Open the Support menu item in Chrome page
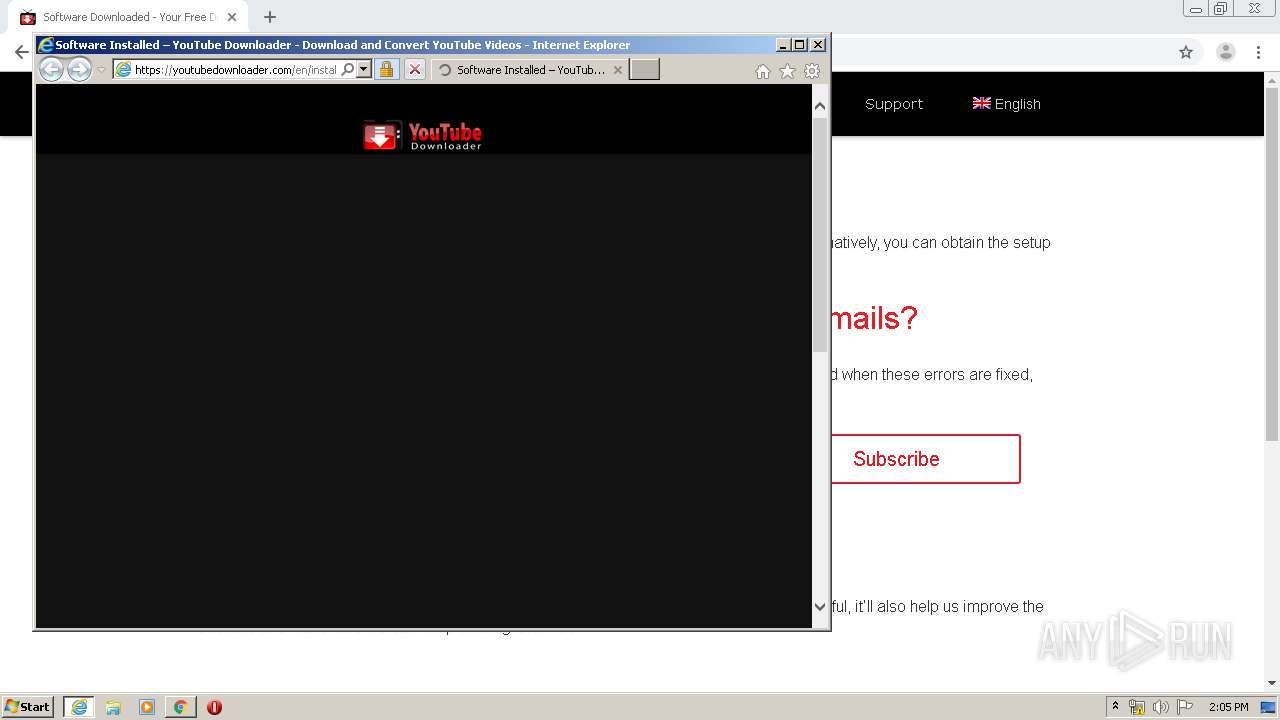The height and width of the screenshot is (720, 1280). (x=894, y=104)
